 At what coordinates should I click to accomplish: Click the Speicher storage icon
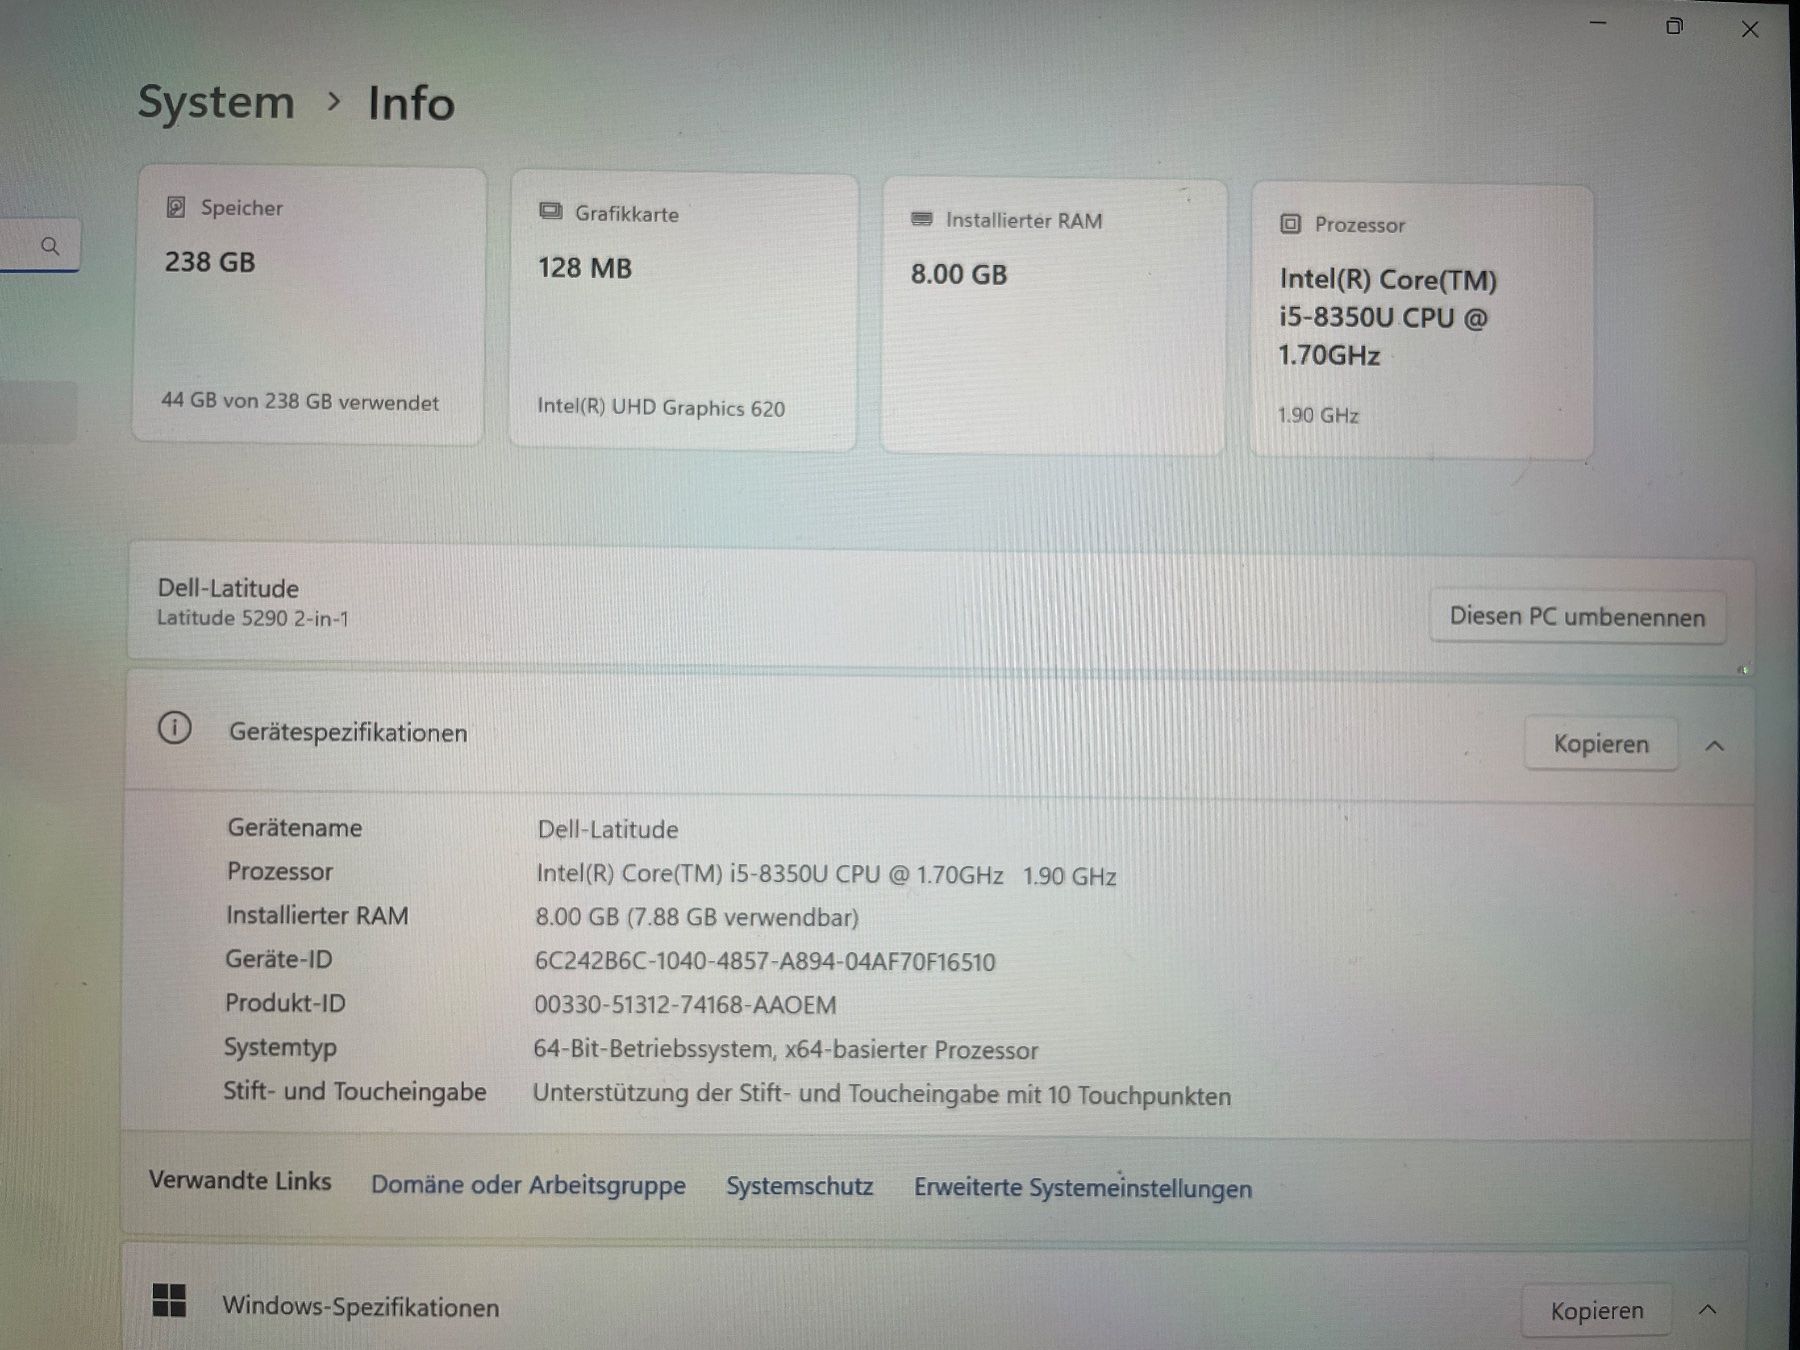point(176,207)
